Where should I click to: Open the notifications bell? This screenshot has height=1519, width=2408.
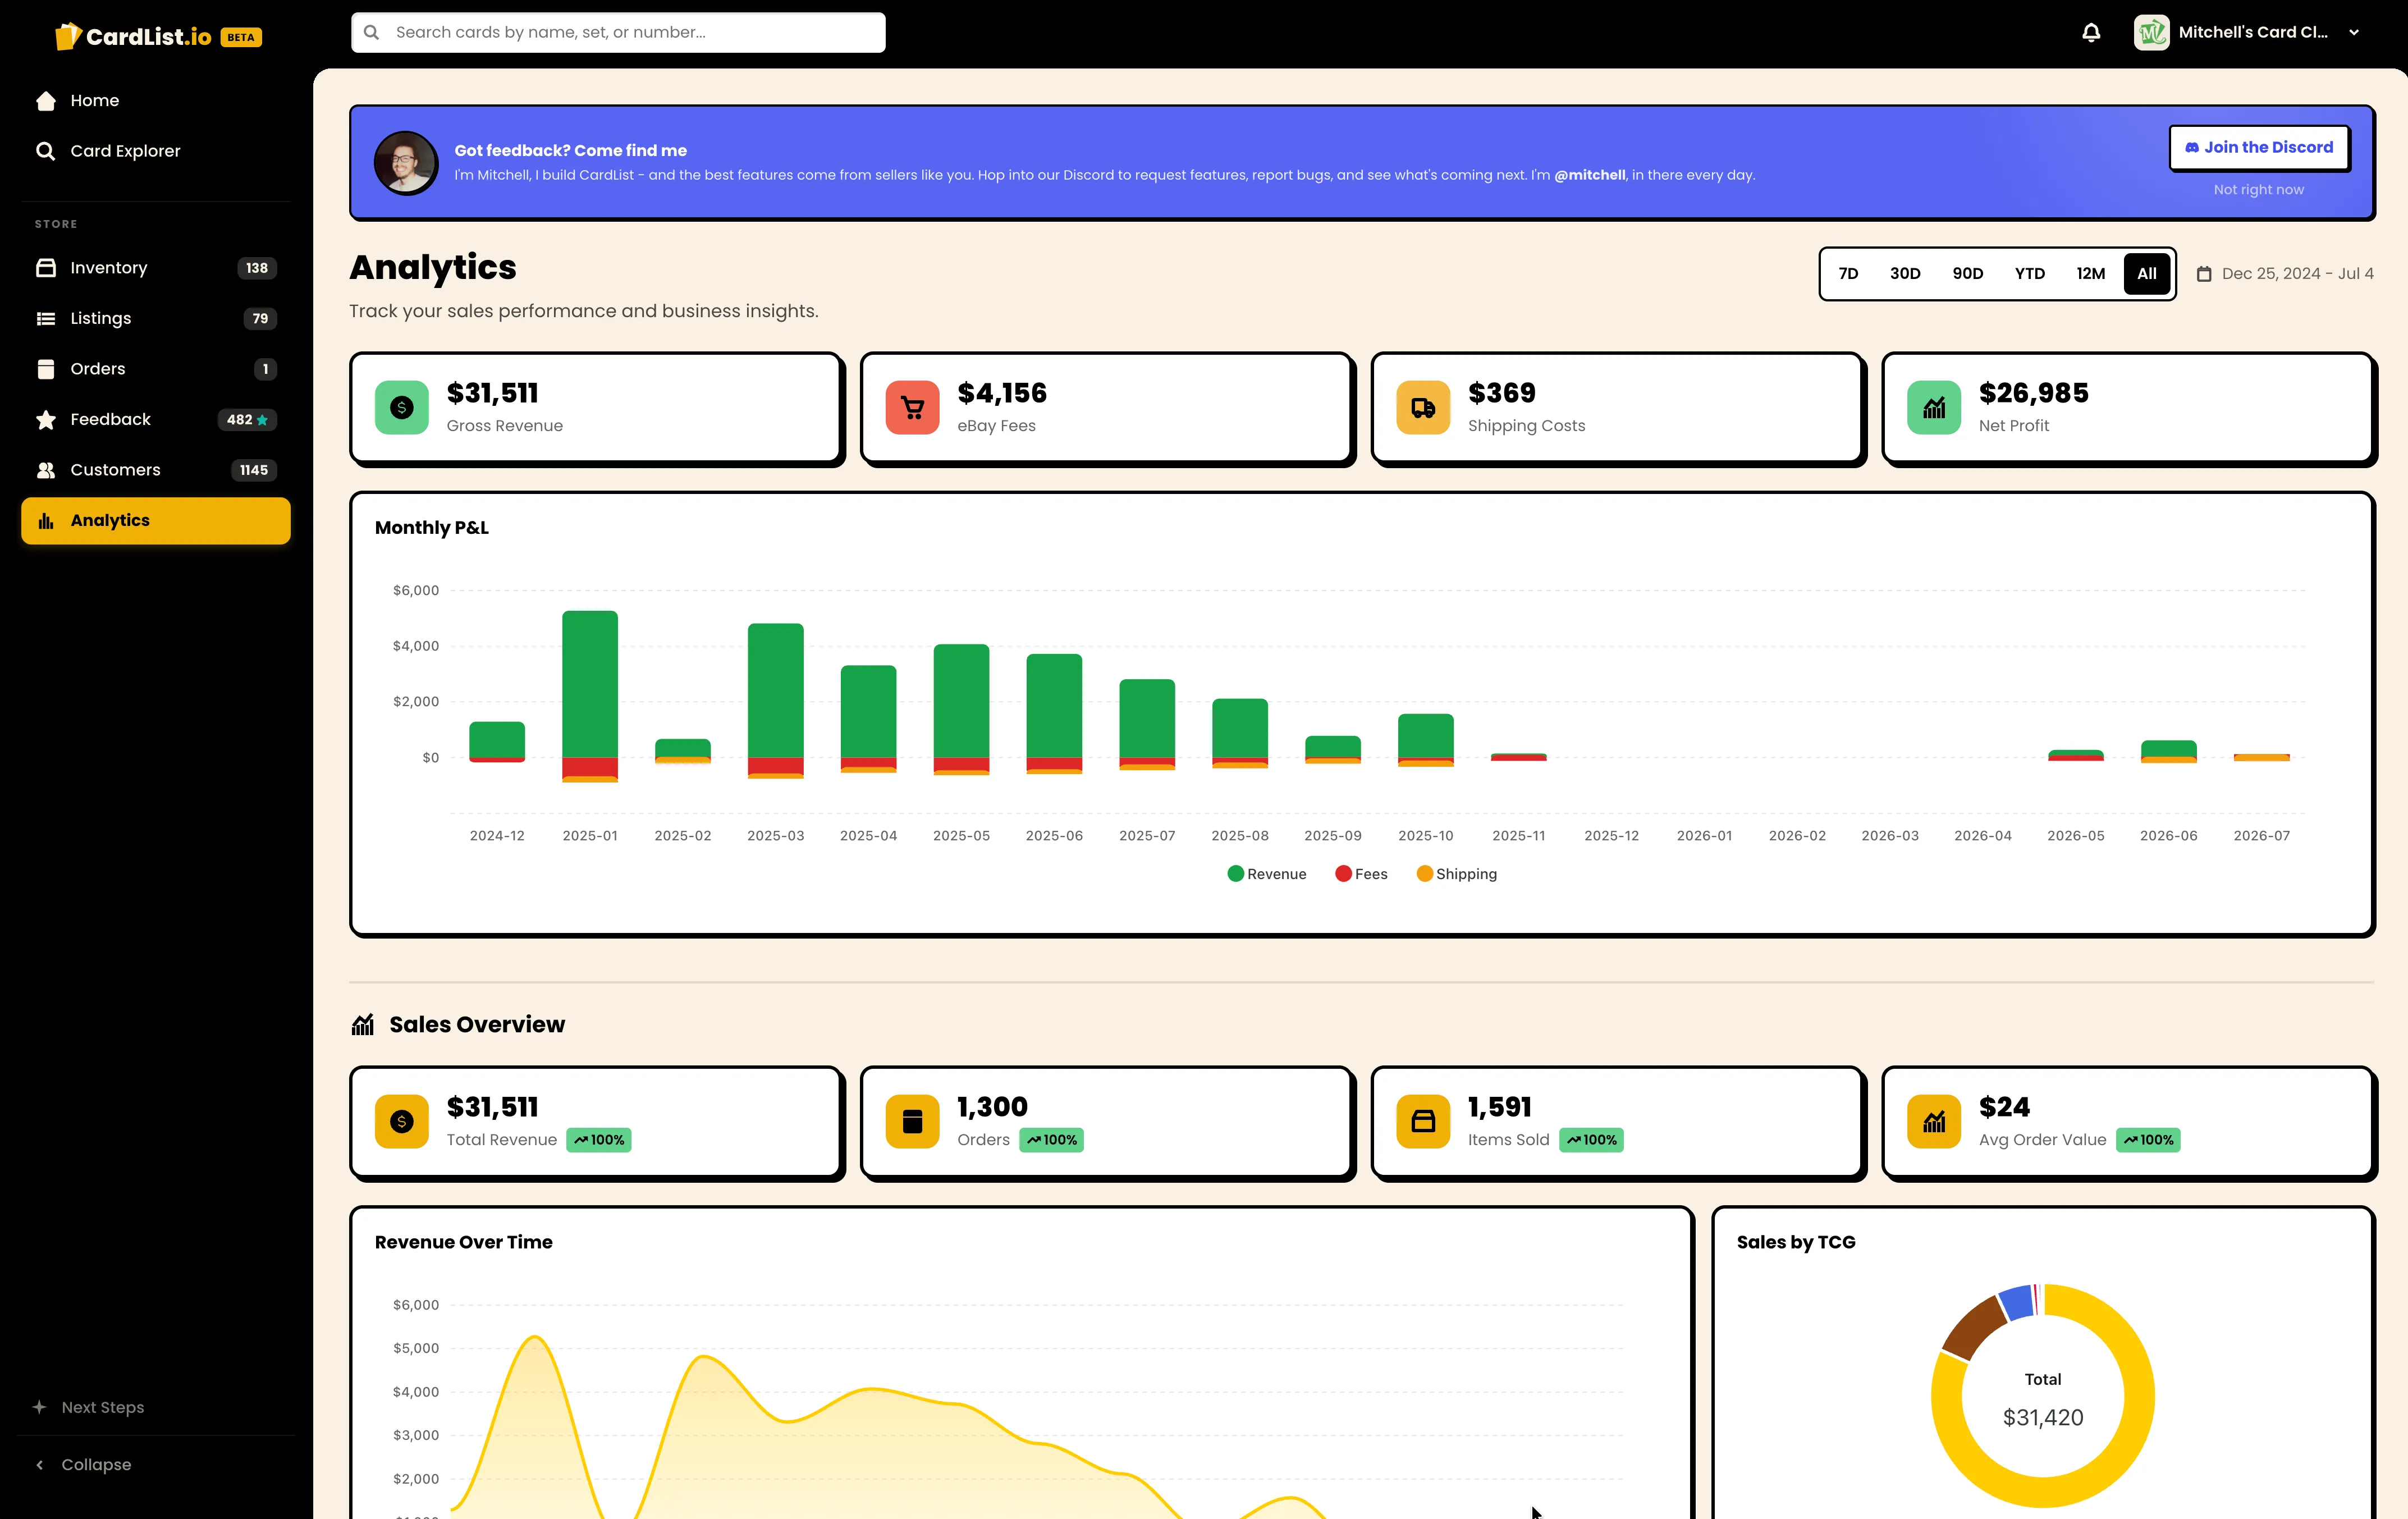tap(2091, 32)
